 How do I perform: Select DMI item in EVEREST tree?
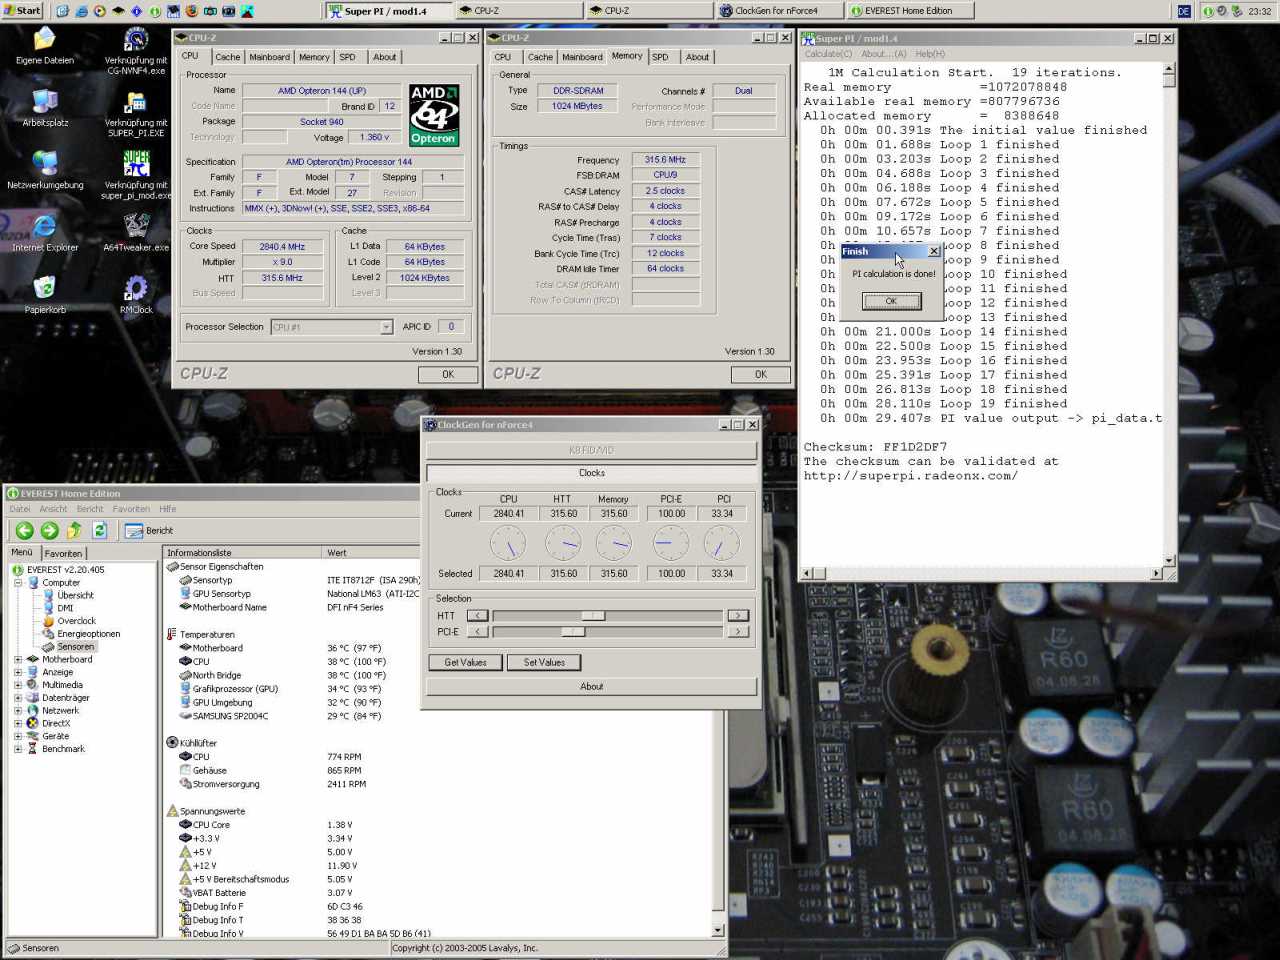point(64,608)
